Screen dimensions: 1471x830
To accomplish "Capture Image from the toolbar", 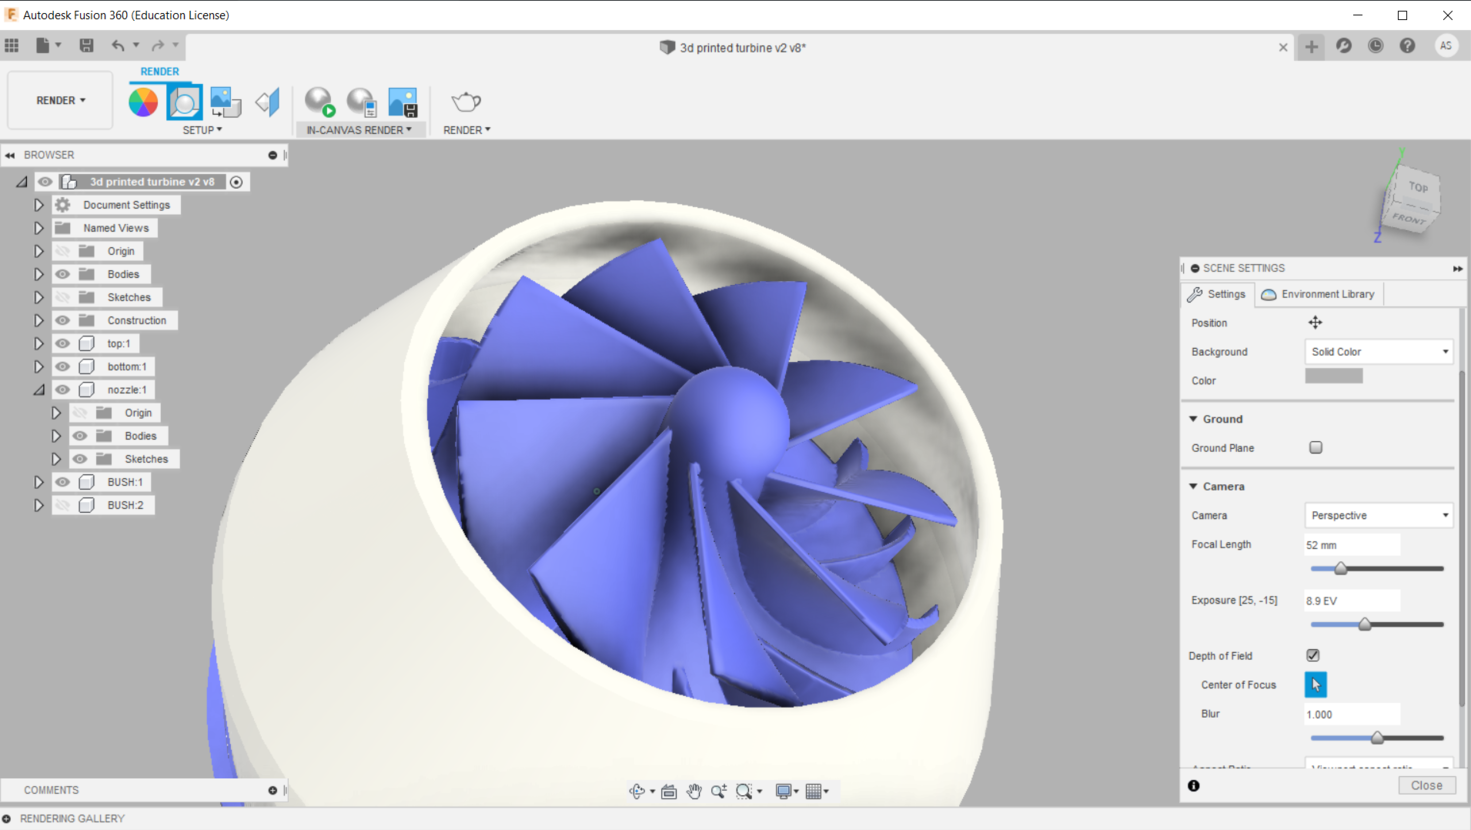I will point(403,102).
